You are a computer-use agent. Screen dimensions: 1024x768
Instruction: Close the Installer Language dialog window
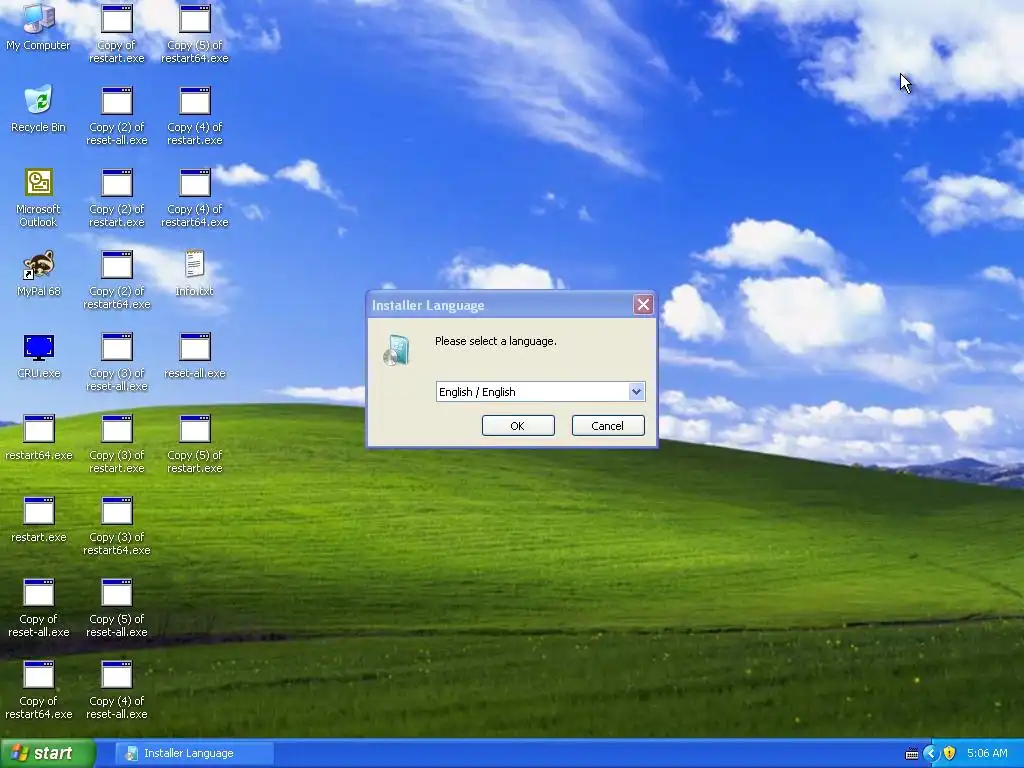[643, 304]
